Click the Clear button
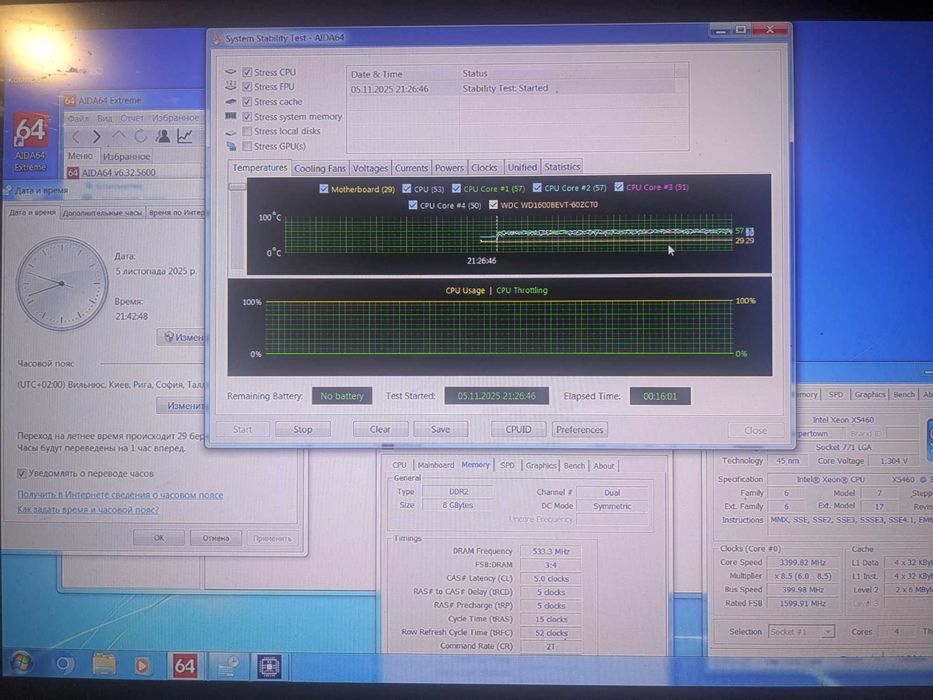 coord(380,429)
